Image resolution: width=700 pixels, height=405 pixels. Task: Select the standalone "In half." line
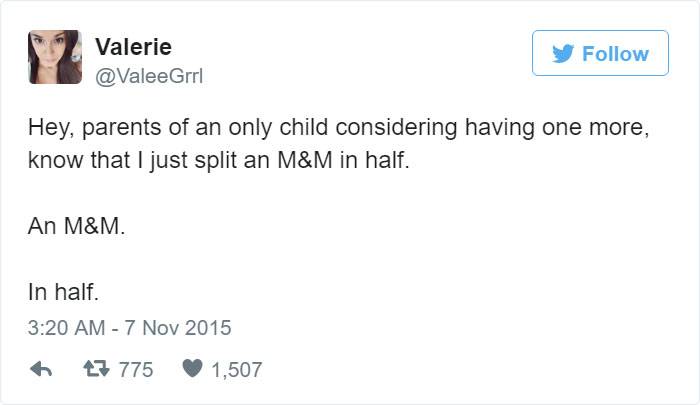coord(63,292)
